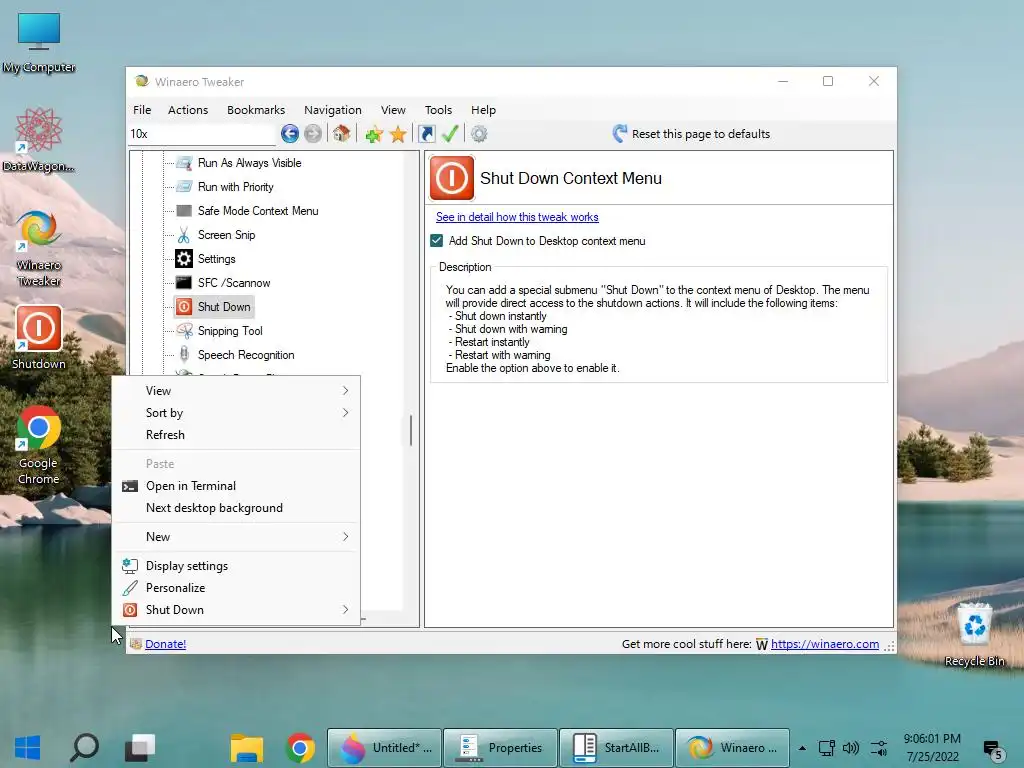Choose Refresh in the desktop context menu
The image size is (1024, 768).
tap(236, 435)
